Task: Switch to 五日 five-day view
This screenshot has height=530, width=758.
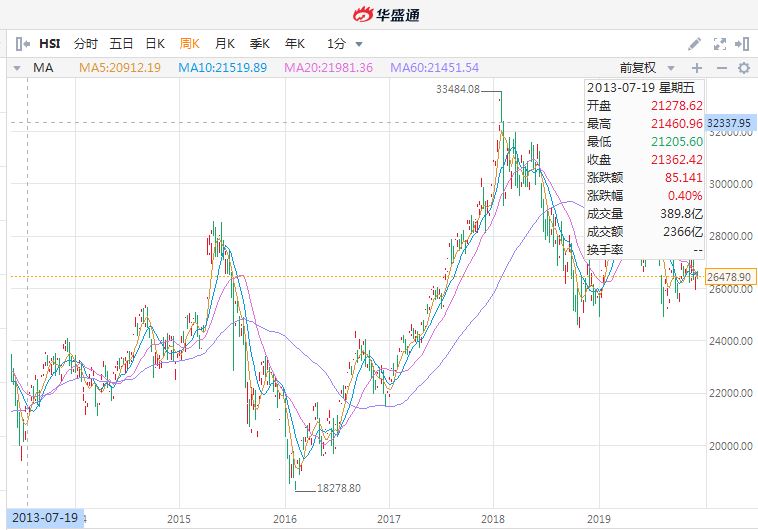Action: pyautogui.click(x=121, y=44)
